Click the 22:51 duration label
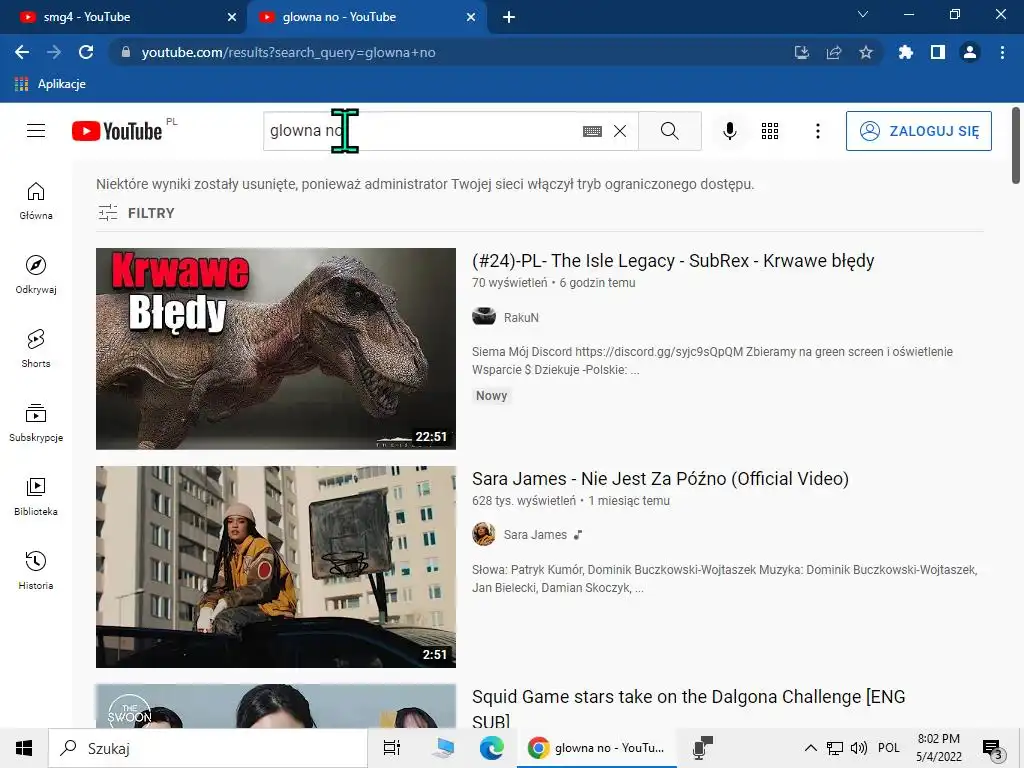This screenshot has width=1024, height=768. point(431,436)
